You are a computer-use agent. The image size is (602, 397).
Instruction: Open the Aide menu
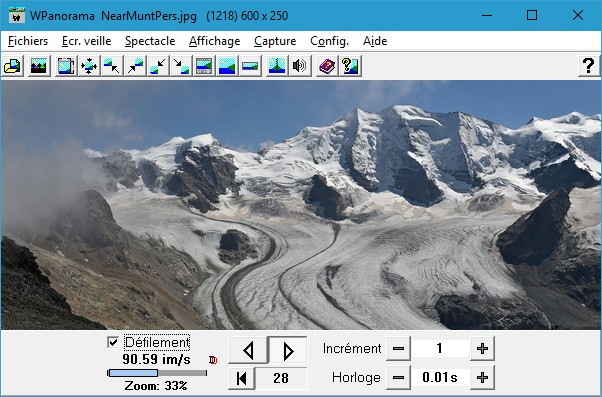(375, 41)
